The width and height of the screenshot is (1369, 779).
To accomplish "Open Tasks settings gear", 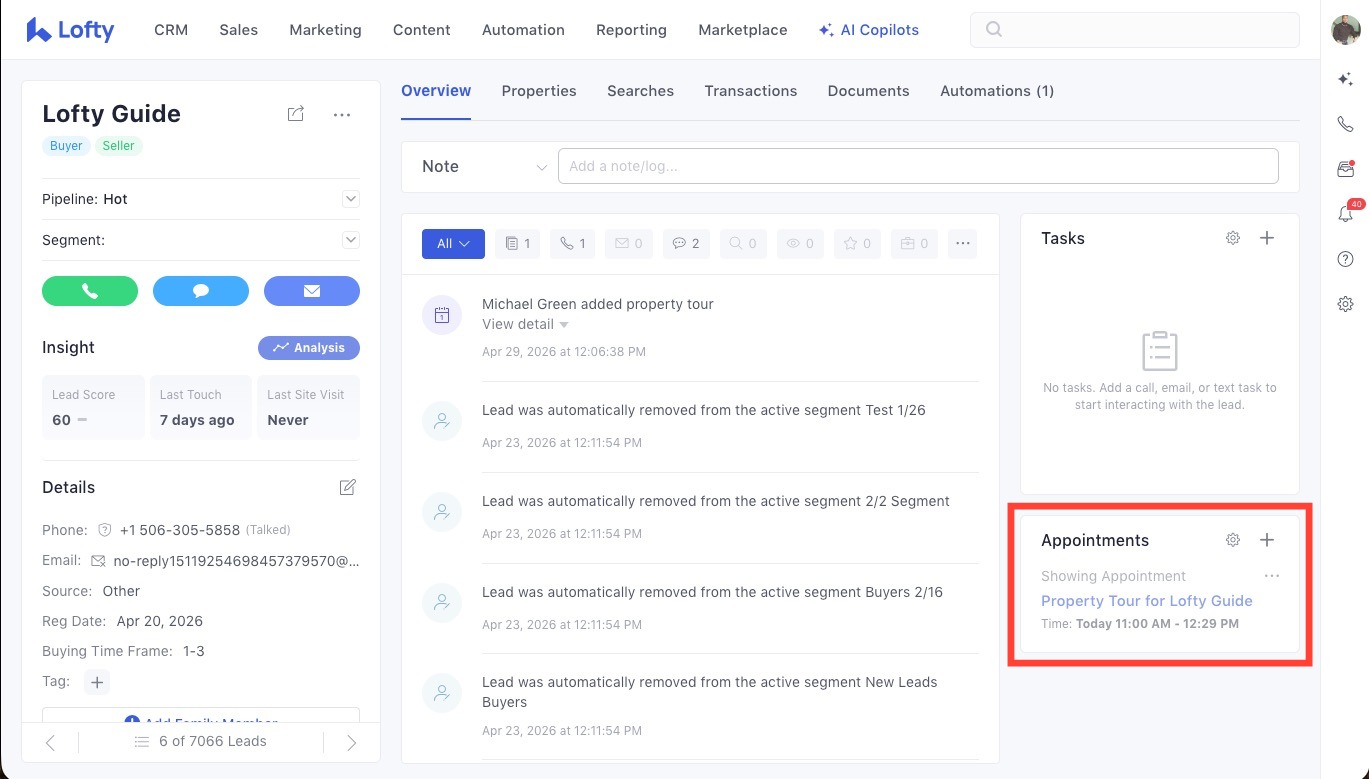I will (x=1233, y=238).
